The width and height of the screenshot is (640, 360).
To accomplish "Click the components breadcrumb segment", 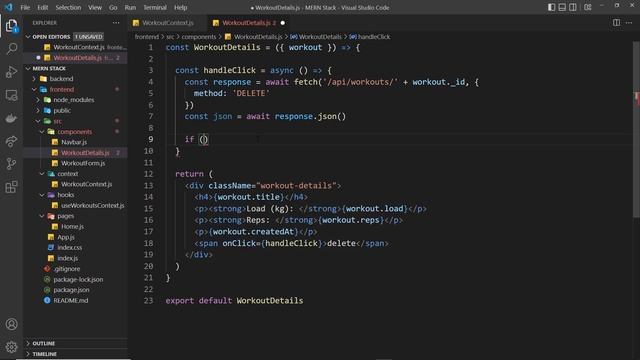I will 199,37.
